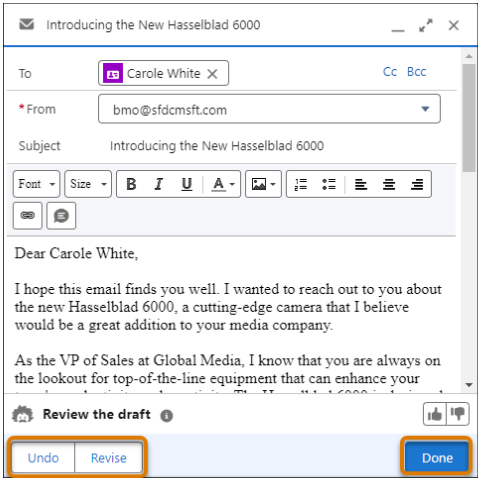
Task: Insert a bulleted list
Action: coord(329,184)
